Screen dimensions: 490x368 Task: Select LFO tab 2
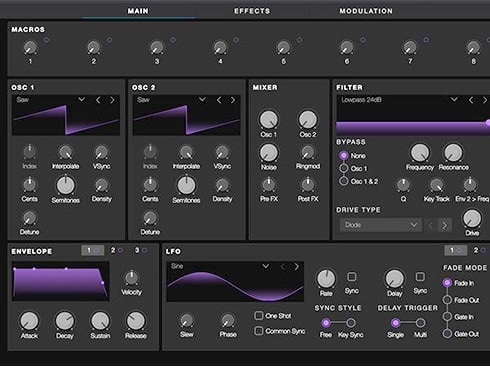(x=480, y=250)
